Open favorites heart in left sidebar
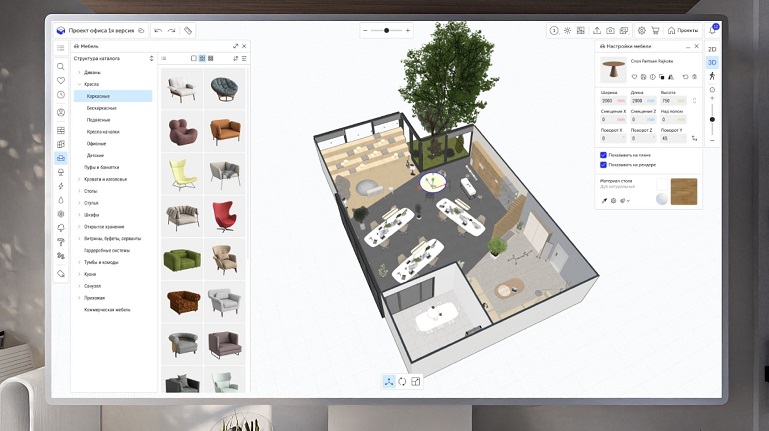 pyautogui.click(x=61, y=80)
